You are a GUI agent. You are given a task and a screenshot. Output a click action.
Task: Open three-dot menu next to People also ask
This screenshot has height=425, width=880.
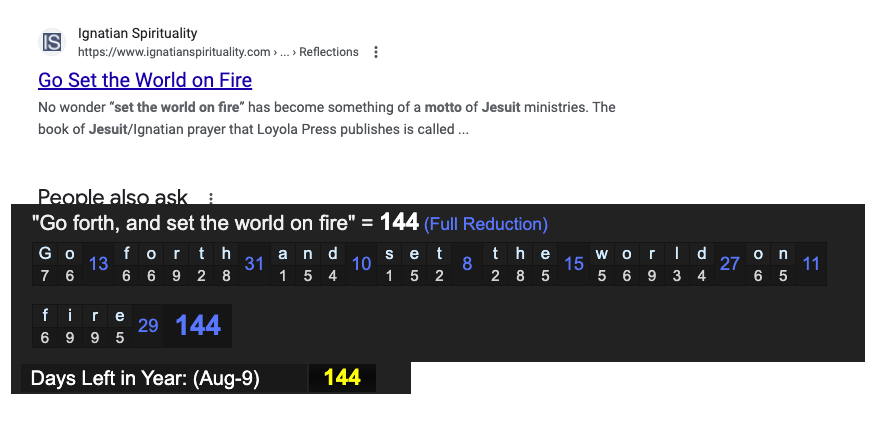coord(210,198)
